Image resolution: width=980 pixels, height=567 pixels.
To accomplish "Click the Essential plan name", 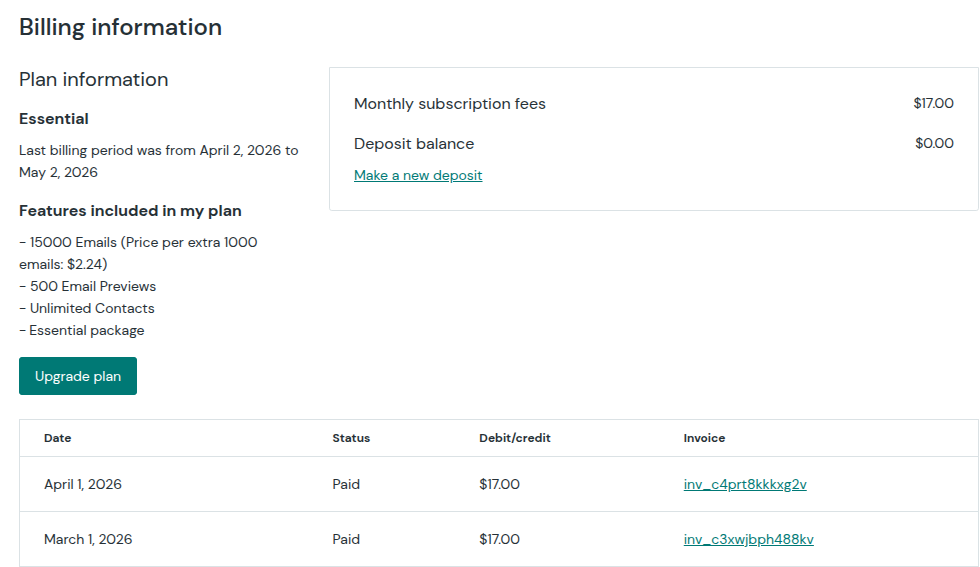I will click(x=54, y=119).
